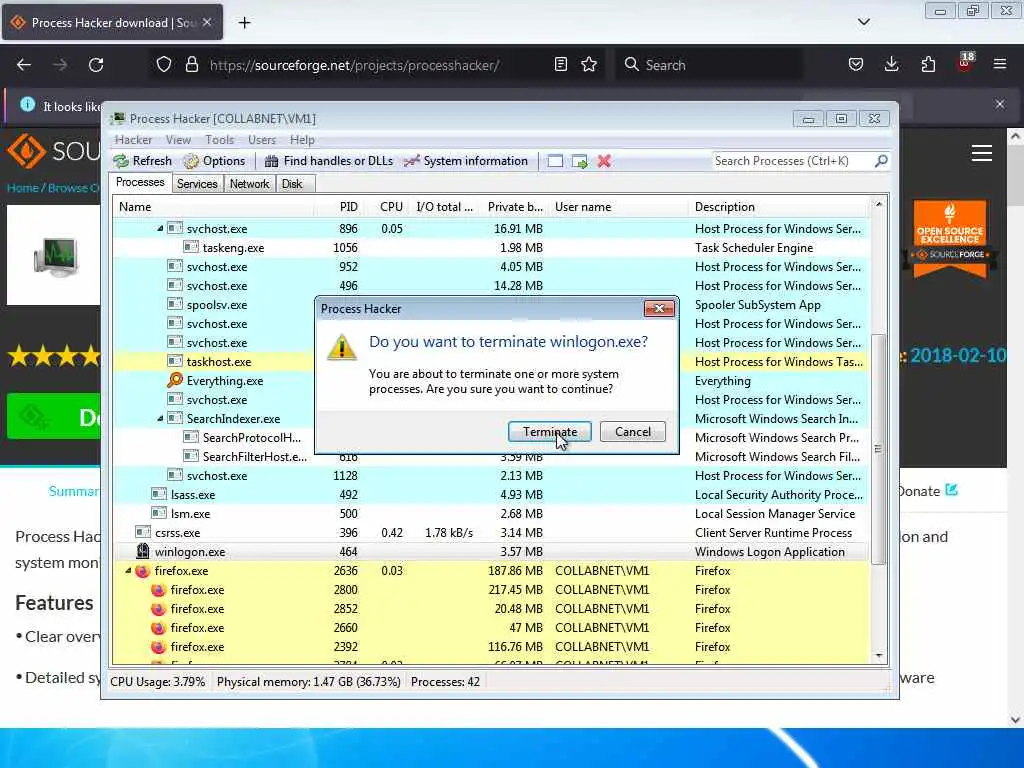The image size is (1024, 768).
Task: Open System information graph
Action: [x=466, y=161]
